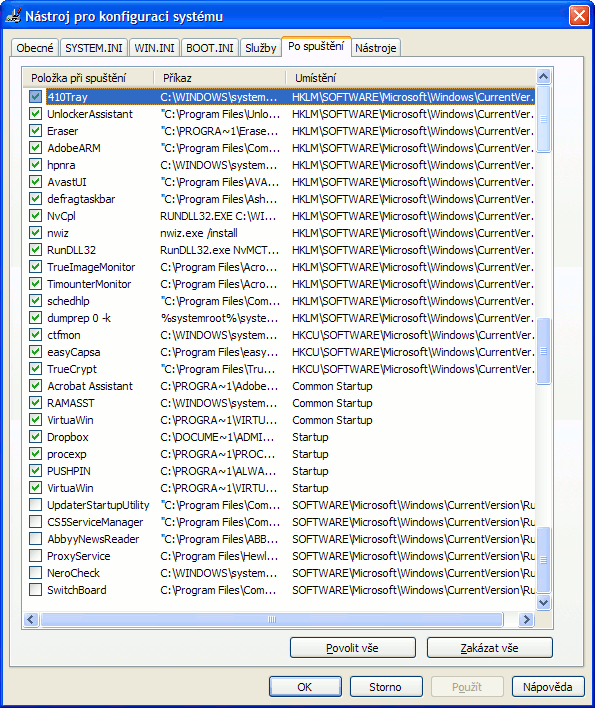The image size is (595, 708).
Task: Disable the Dropbox startup checkbox
Action: coord(35,437)
